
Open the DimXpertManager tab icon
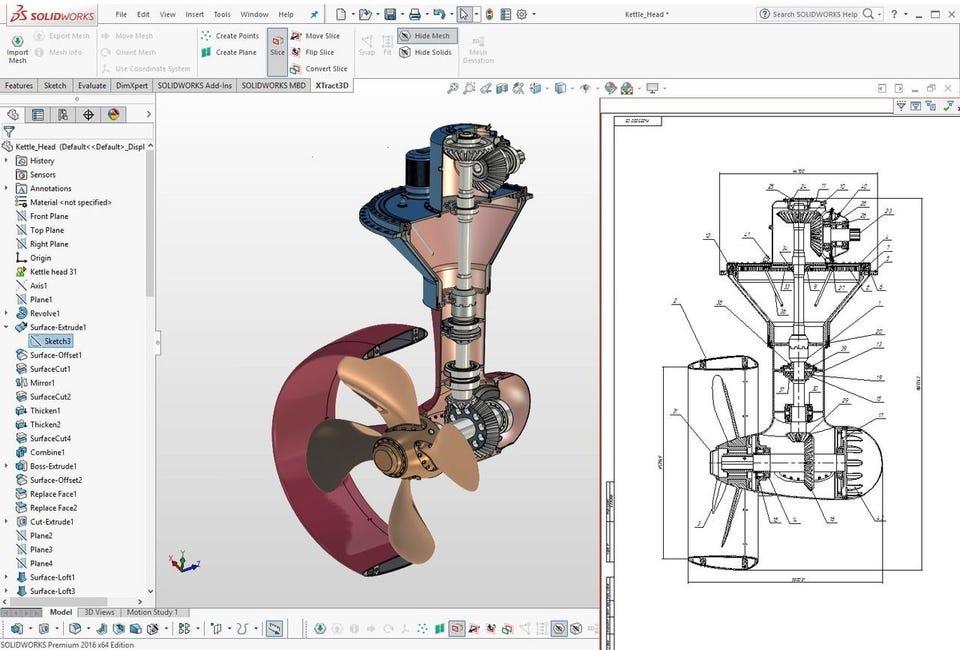pyautogui.click(x=88, y=114)
